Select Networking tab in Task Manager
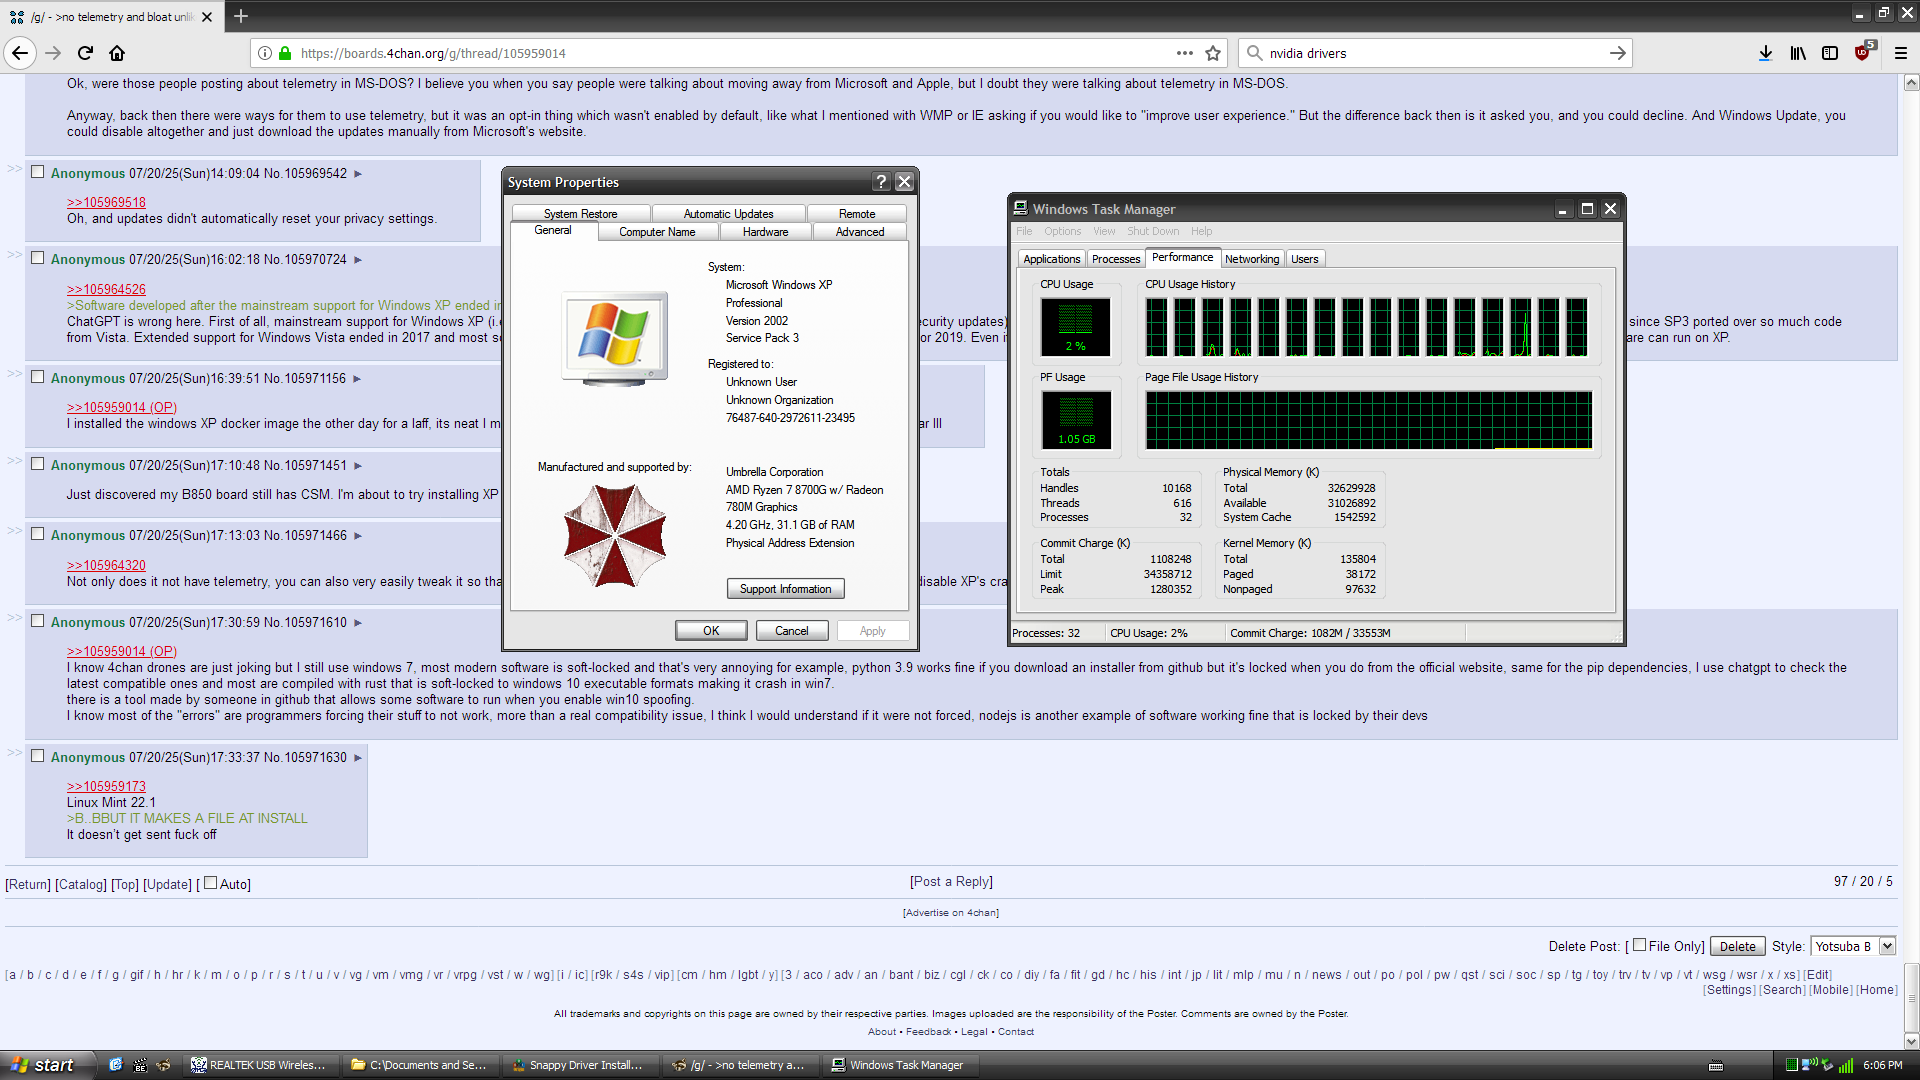This screenshot has height=1080, width=1920. click(x=1252, y=259)
